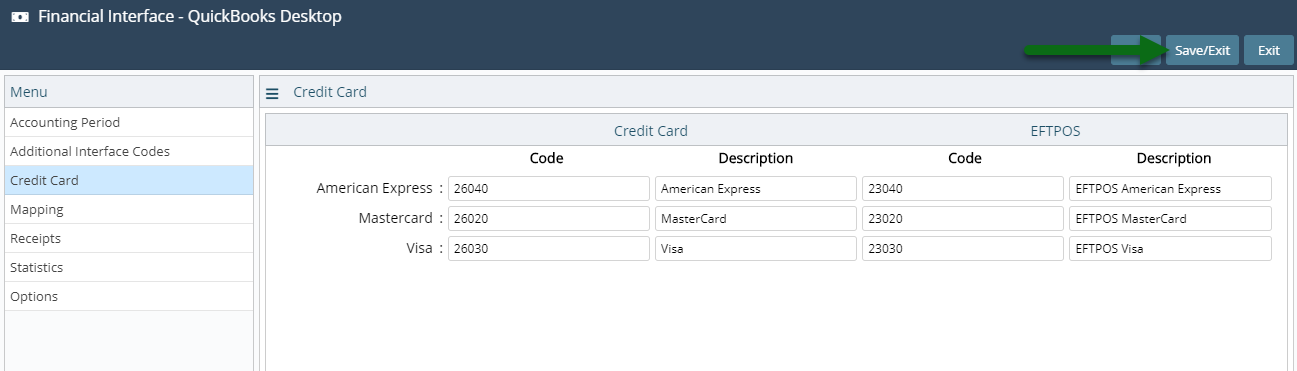Click the Exit button

(x=1269, y=50)
